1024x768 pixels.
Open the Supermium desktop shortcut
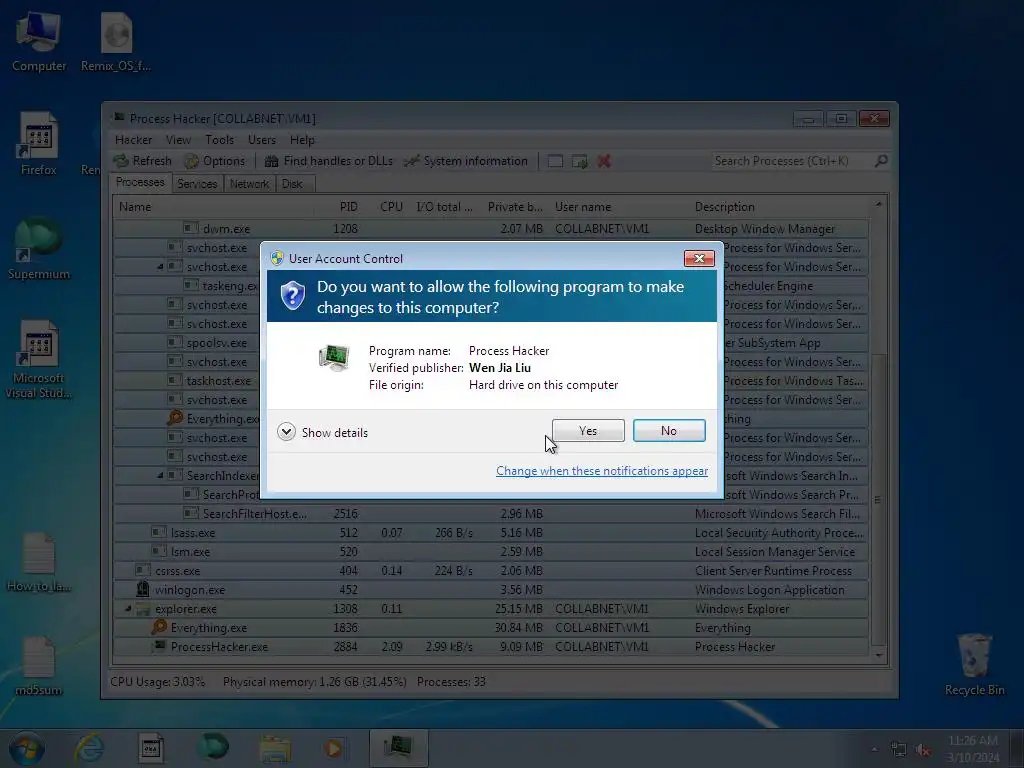[39, 249]
